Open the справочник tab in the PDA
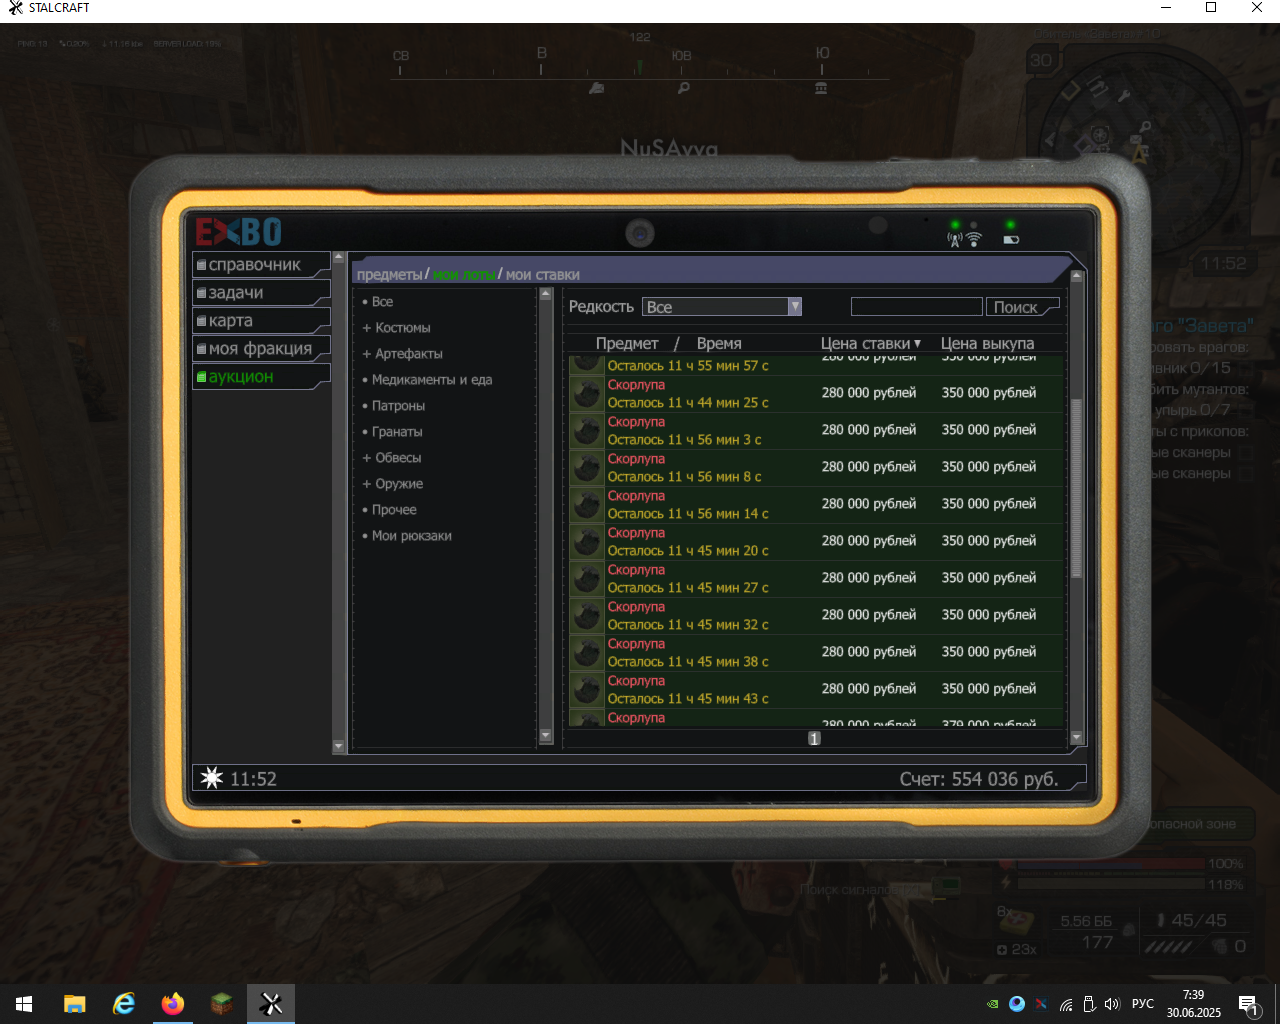The height and width of the screenshot is (1024, 1280). (x=261, y=265)
